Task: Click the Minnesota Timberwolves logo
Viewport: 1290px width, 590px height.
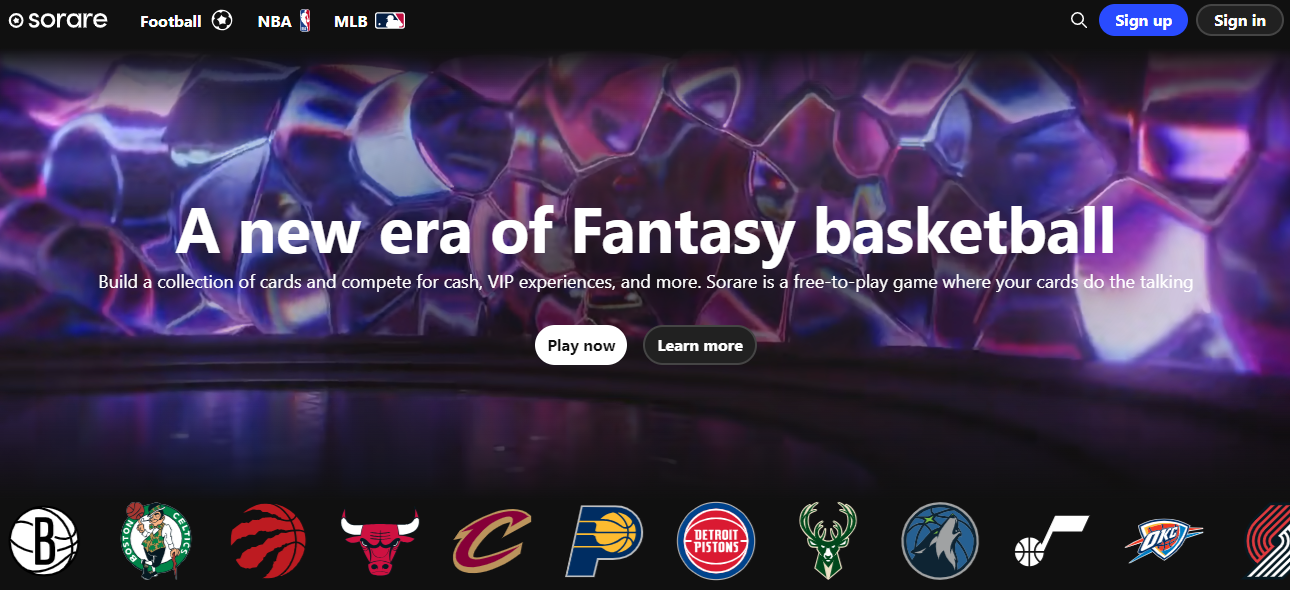Action: point(940,541)
